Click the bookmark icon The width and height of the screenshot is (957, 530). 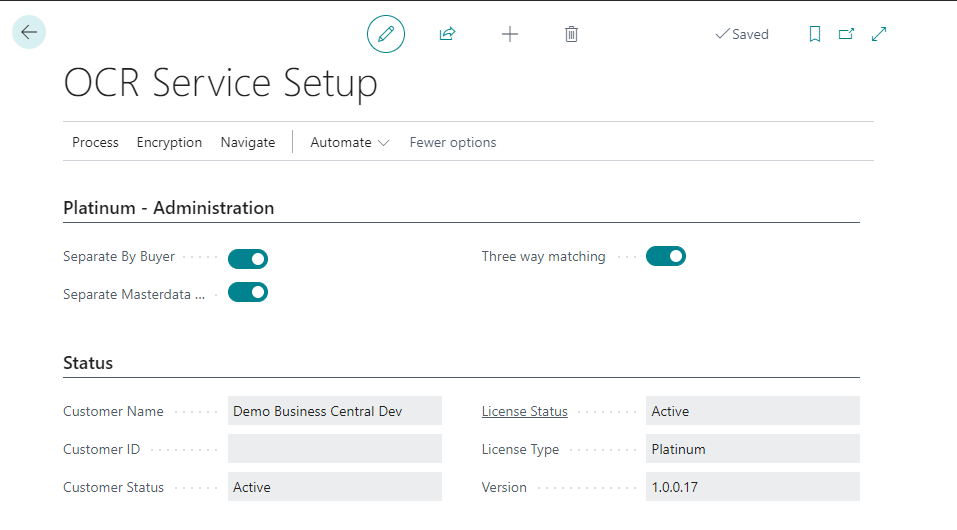(815, 34)
